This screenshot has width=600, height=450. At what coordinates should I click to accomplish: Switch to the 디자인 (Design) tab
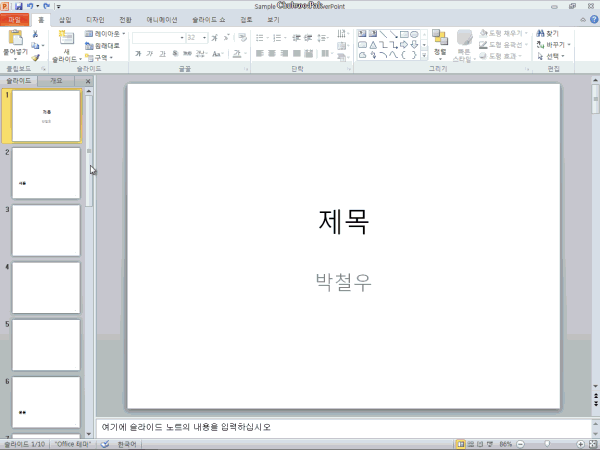[x=95, y=20]
